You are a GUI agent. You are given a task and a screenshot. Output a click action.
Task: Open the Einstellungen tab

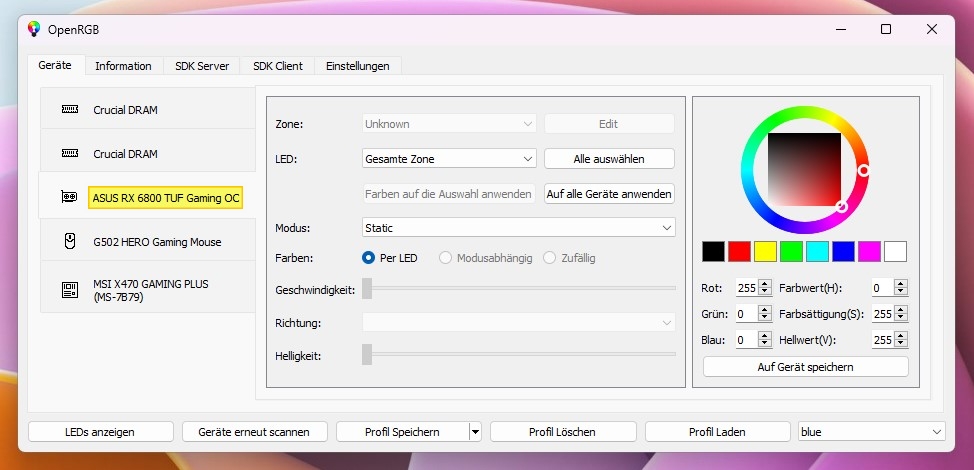tap(358, 66)
